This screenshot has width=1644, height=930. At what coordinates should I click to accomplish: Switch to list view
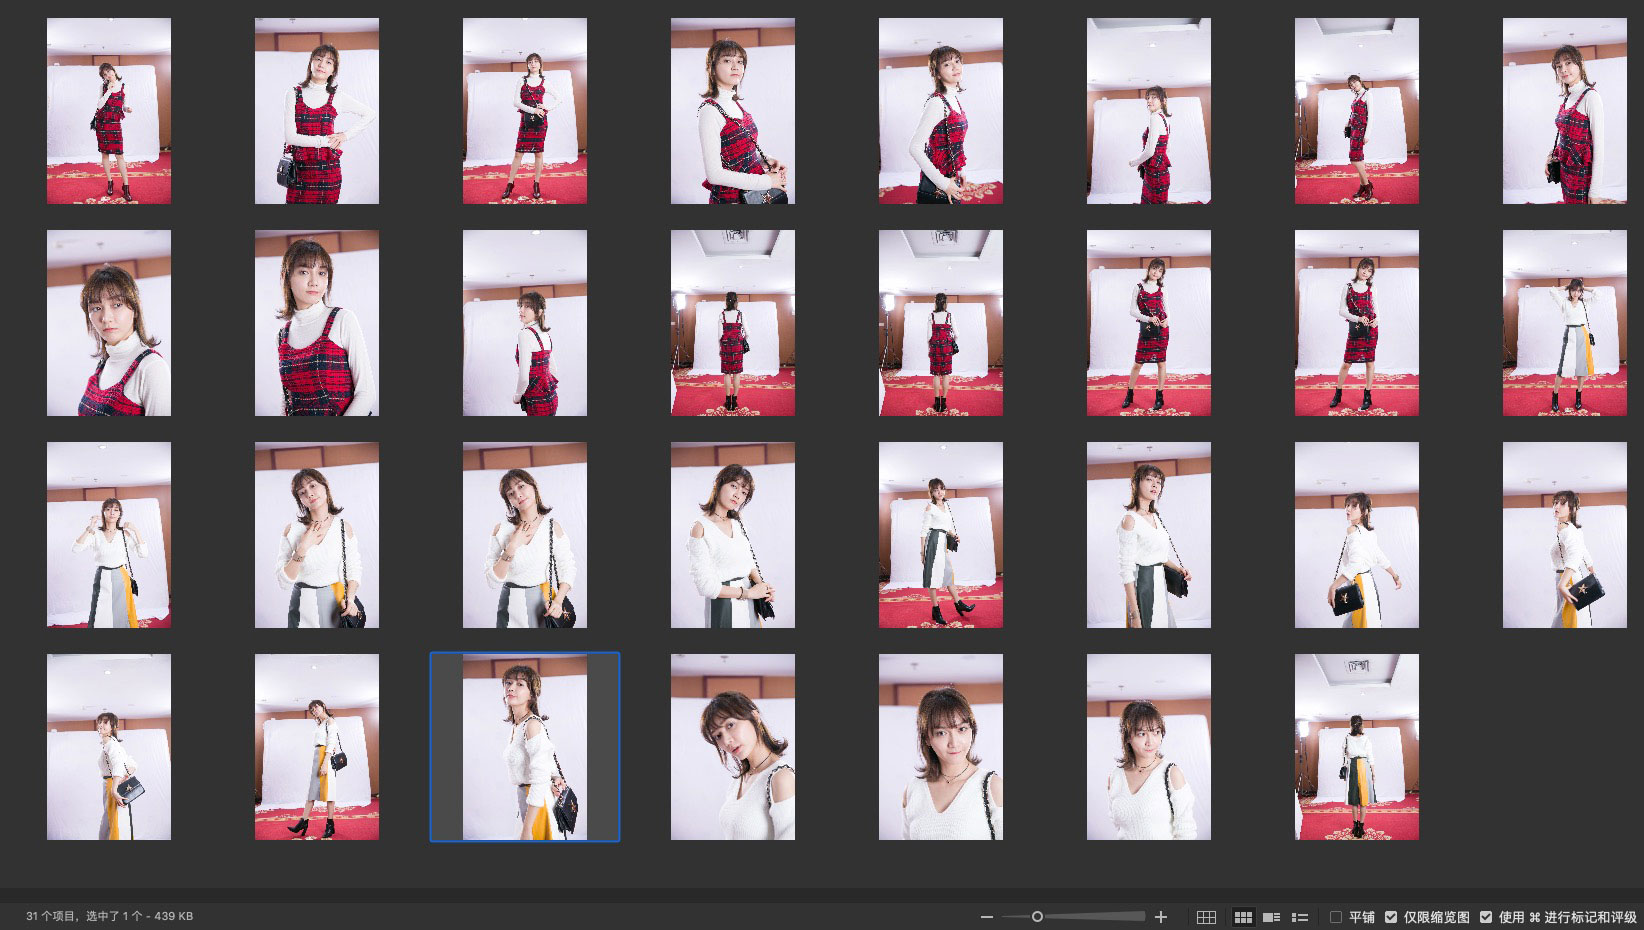pos(1300,917)
